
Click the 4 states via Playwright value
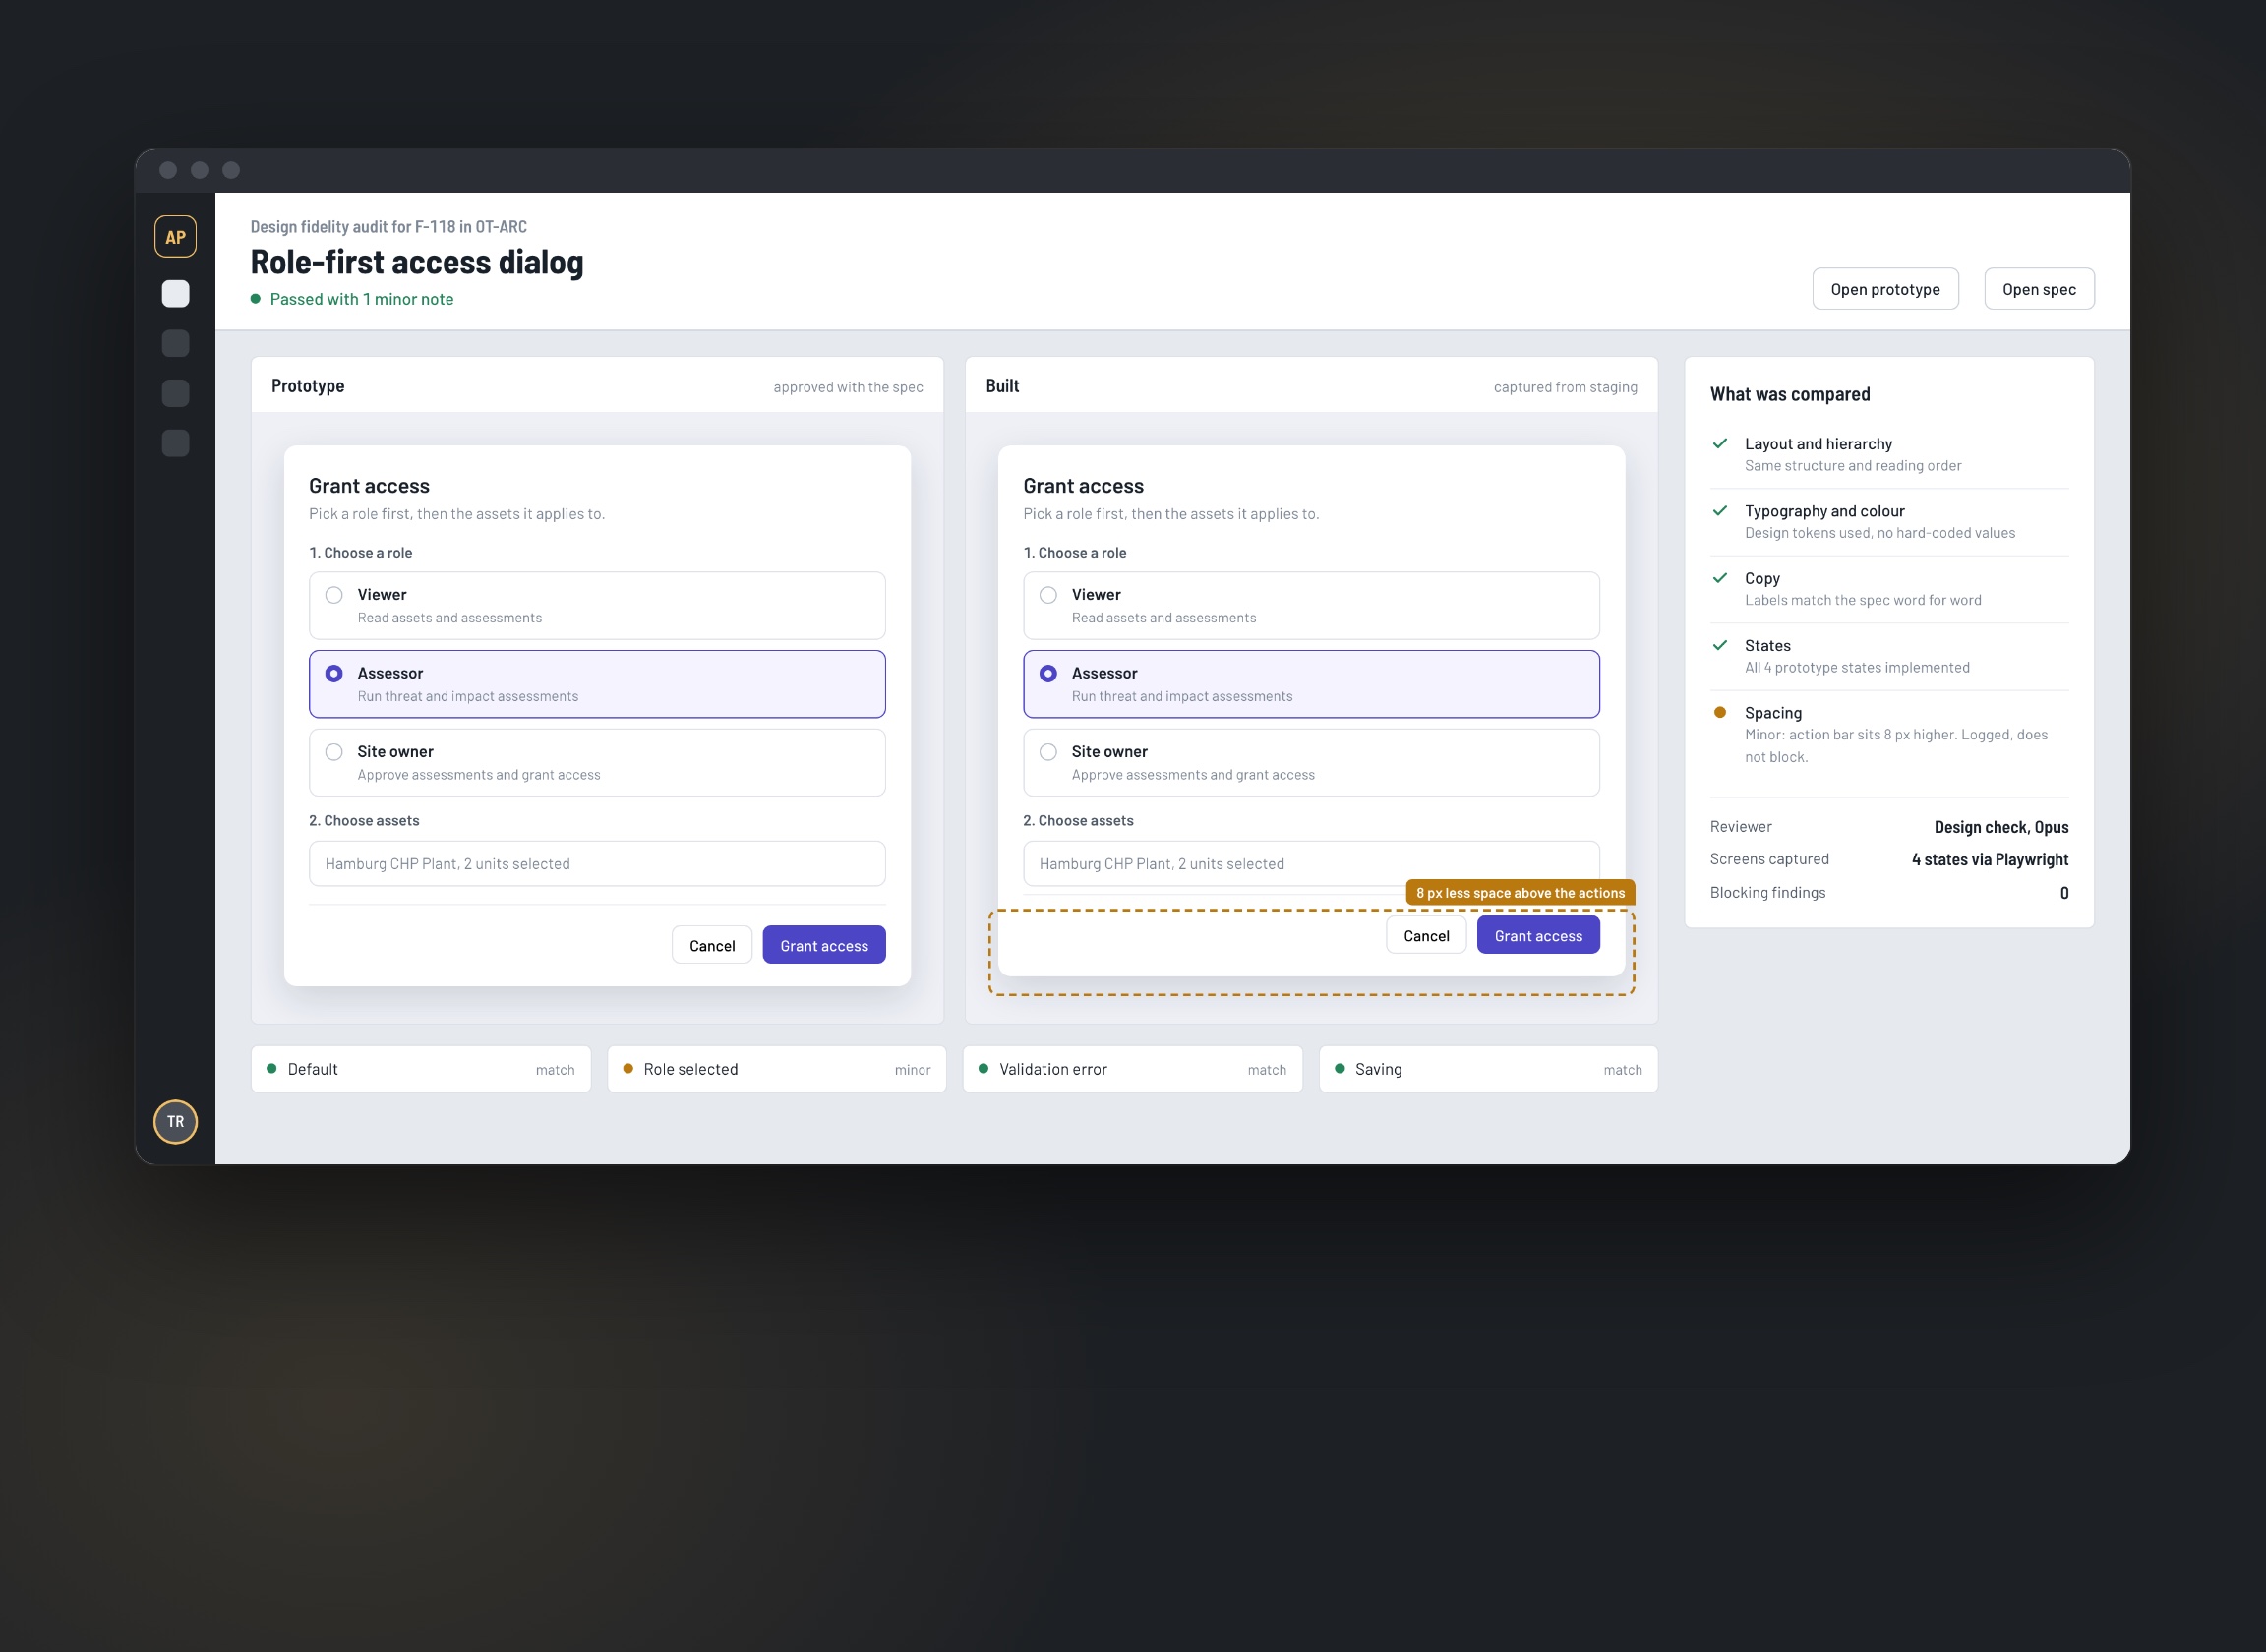(1990, 859)
